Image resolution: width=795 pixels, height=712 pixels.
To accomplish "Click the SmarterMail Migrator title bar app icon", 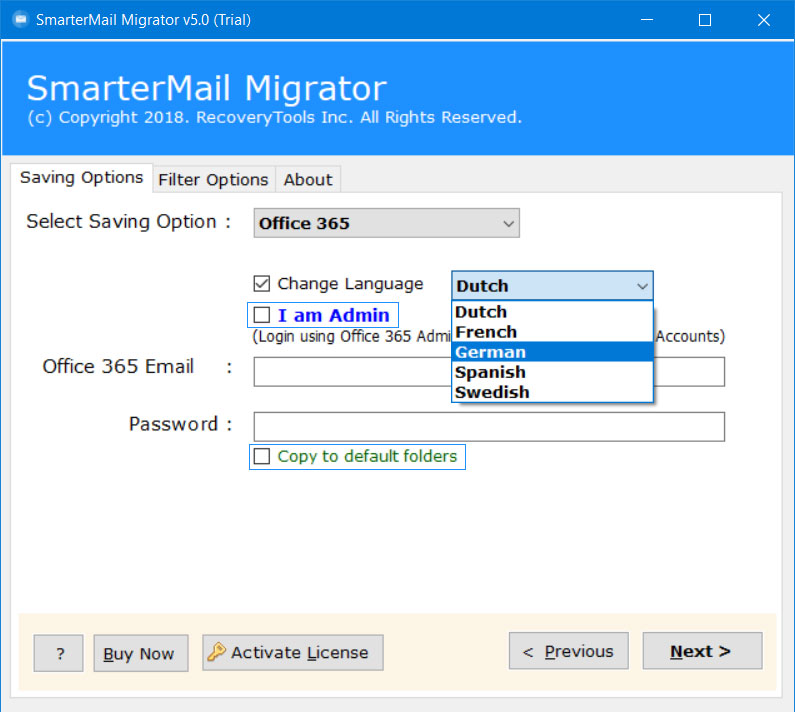I will (x=20, y=20).
